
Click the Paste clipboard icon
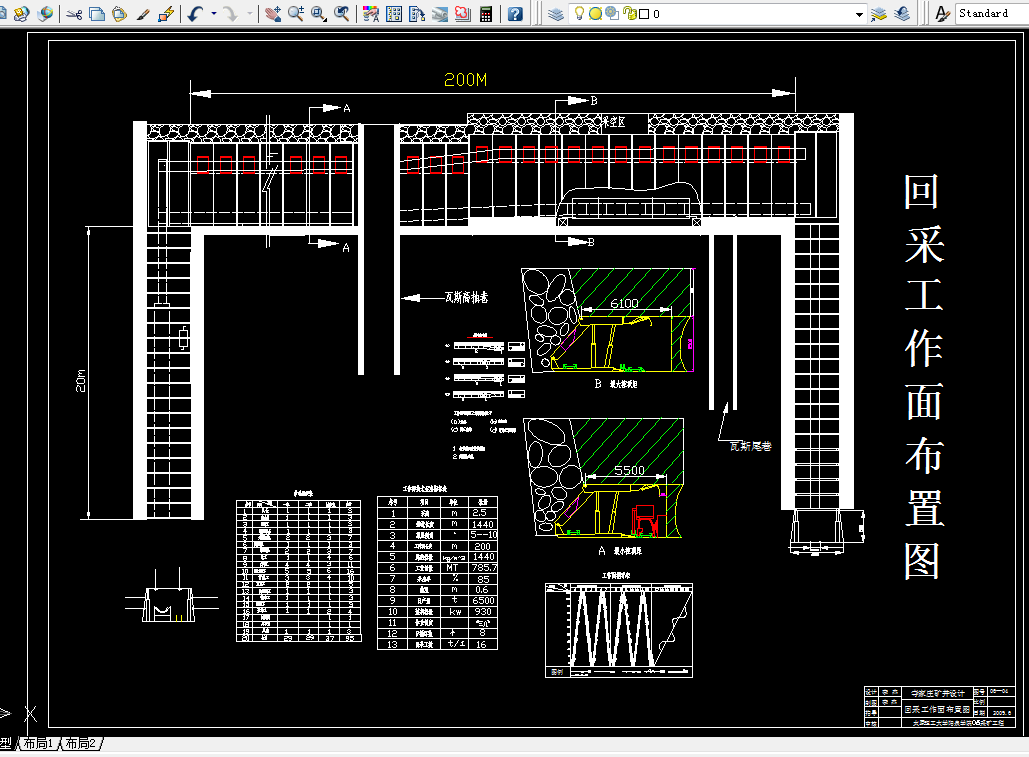[x=119, y=14]
